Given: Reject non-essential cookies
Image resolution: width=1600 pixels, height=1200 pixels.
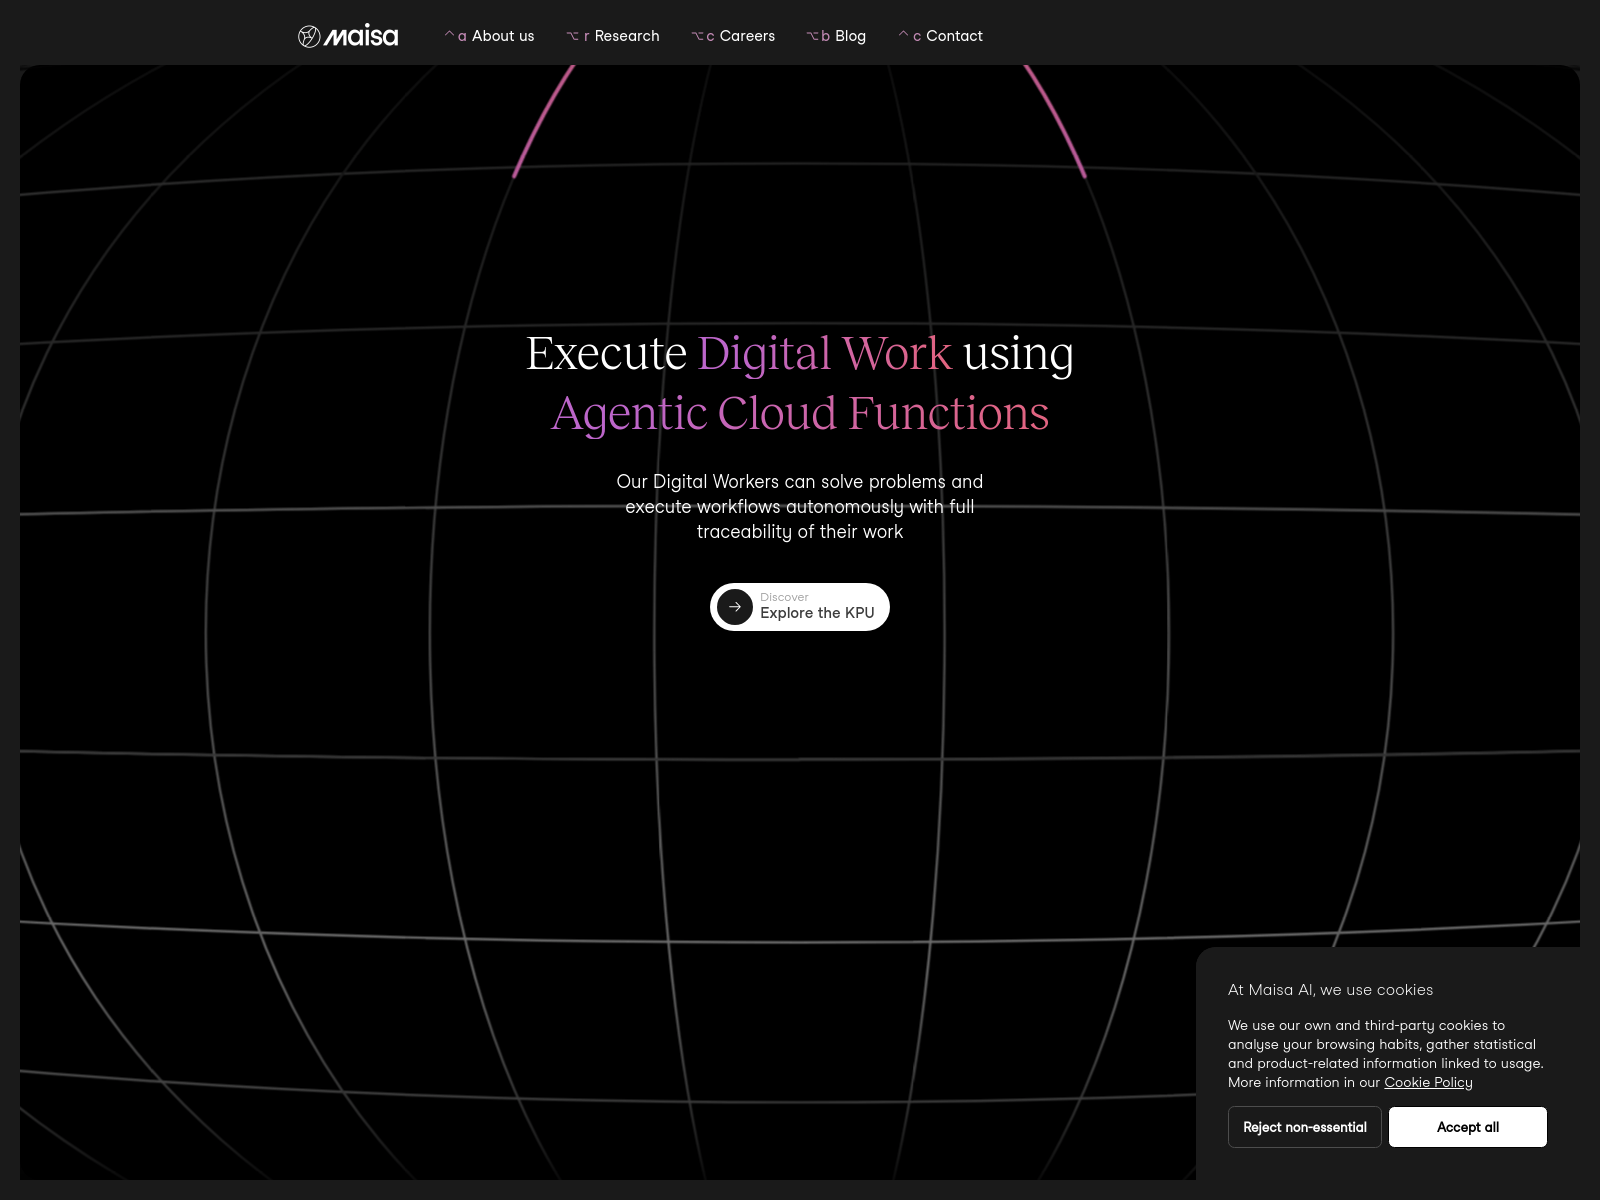Looking at the screenshot, I should 1304,1127.
